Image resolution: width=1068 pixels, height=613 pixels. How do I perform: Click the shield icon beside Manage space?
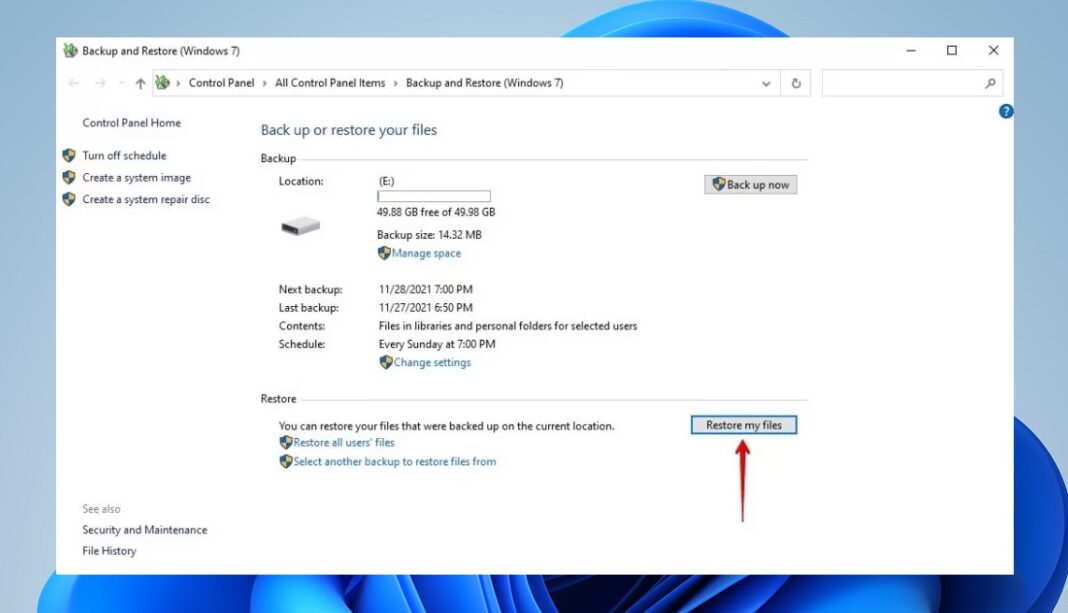[384, 253]
